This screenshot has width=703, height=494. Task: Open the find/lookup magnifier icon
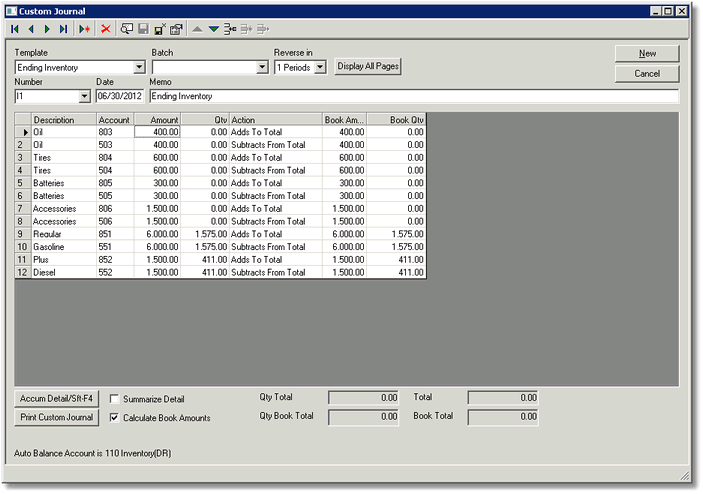(x=127, y=29)
